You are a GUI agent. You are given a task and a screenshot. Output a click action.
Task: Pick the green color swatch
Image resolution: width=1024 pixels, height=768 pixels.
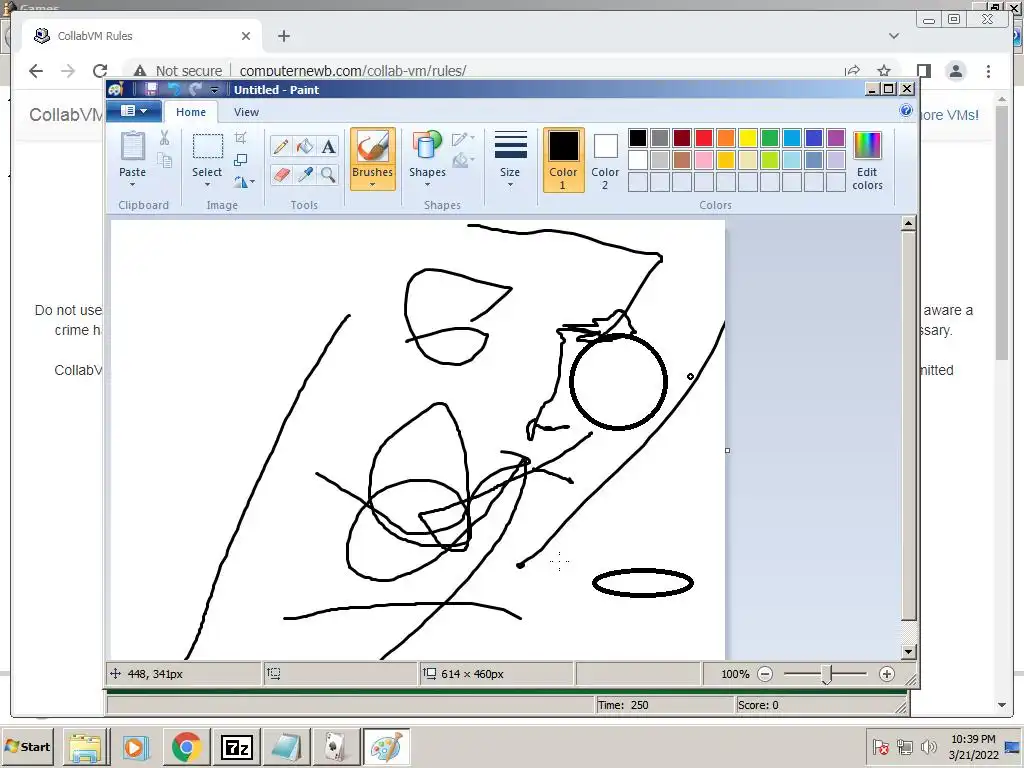click(x=770, y=138)
